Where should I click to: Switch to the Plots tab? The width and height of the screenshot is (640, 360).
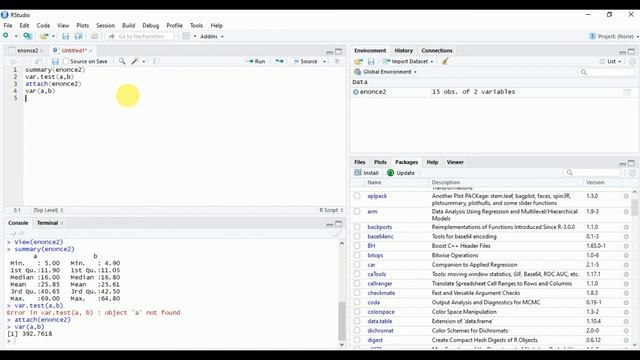tap(380, 162)
